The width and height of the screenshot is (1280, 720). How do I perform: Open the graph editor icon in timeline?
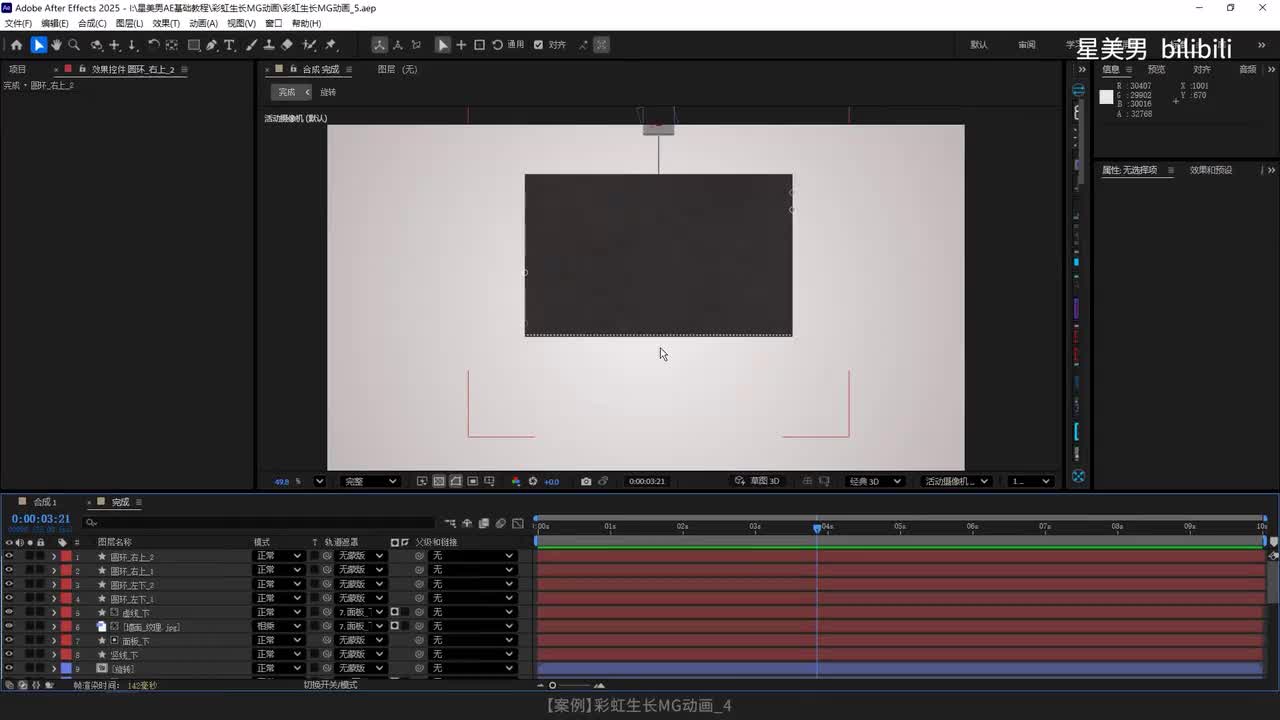coord(518,523)
